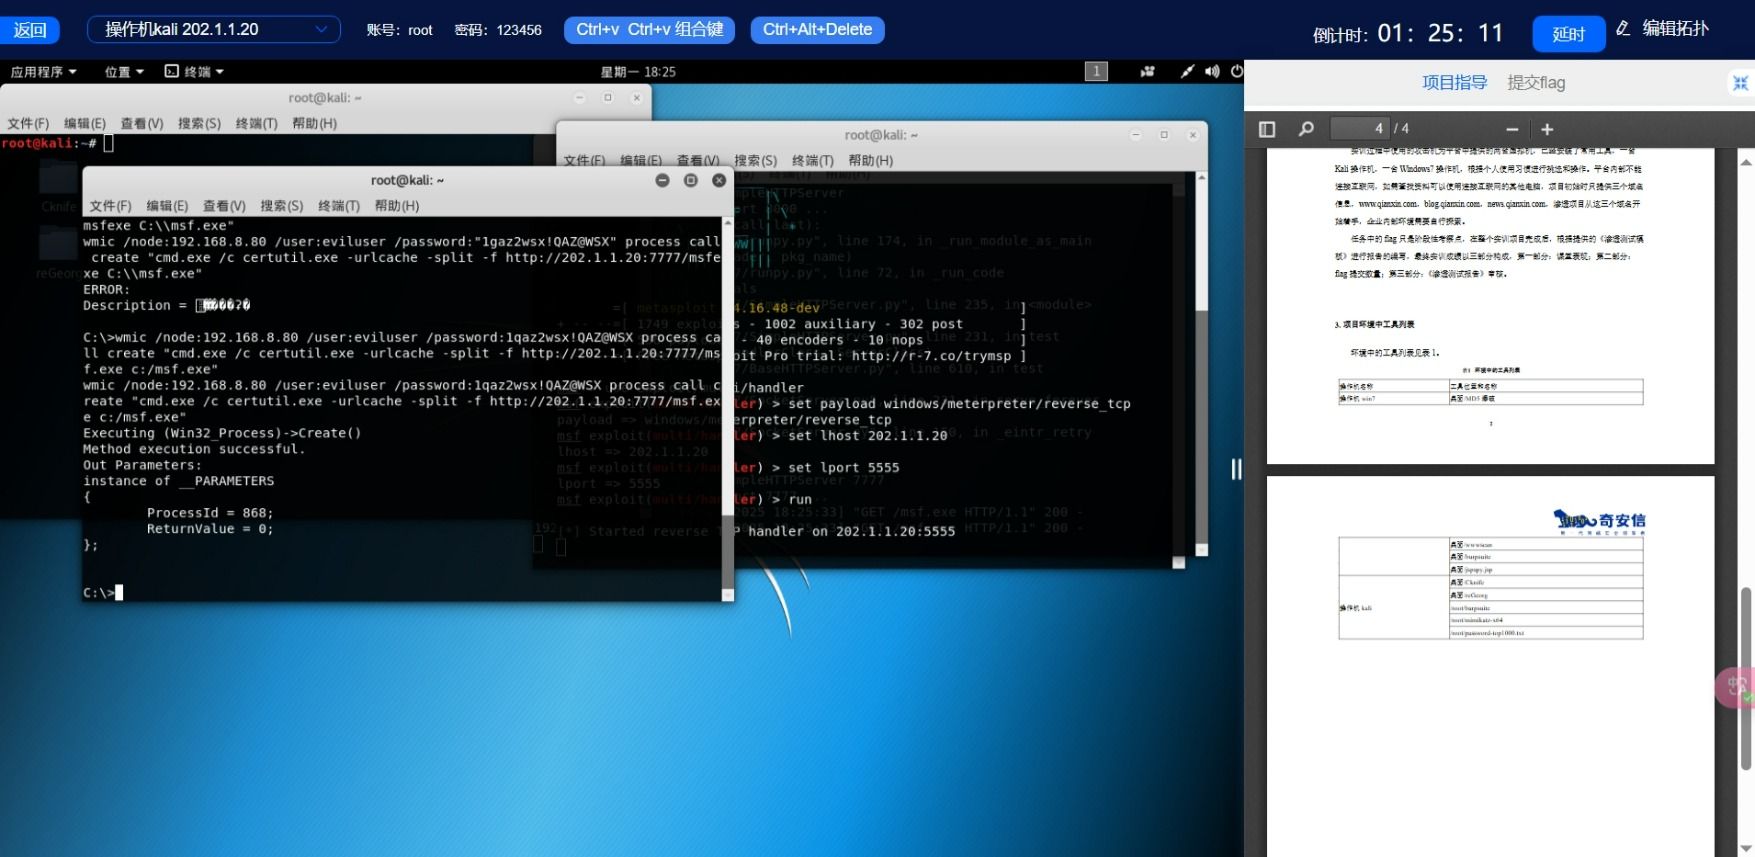
Task: Click the msfconsole terminal's vertical scrollbar
Action: coord(1201,365)
